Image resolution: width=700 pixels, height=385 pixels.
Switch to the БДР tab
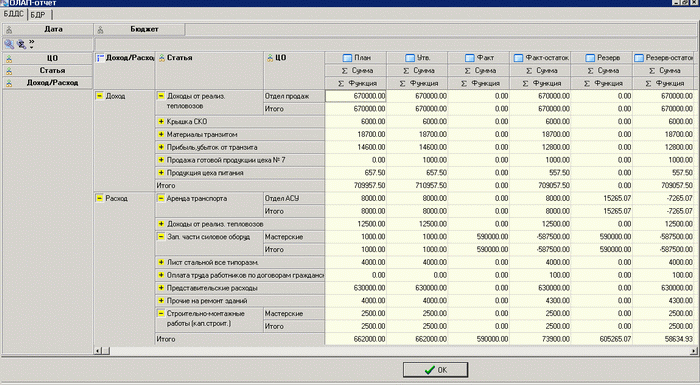[38, 15]
